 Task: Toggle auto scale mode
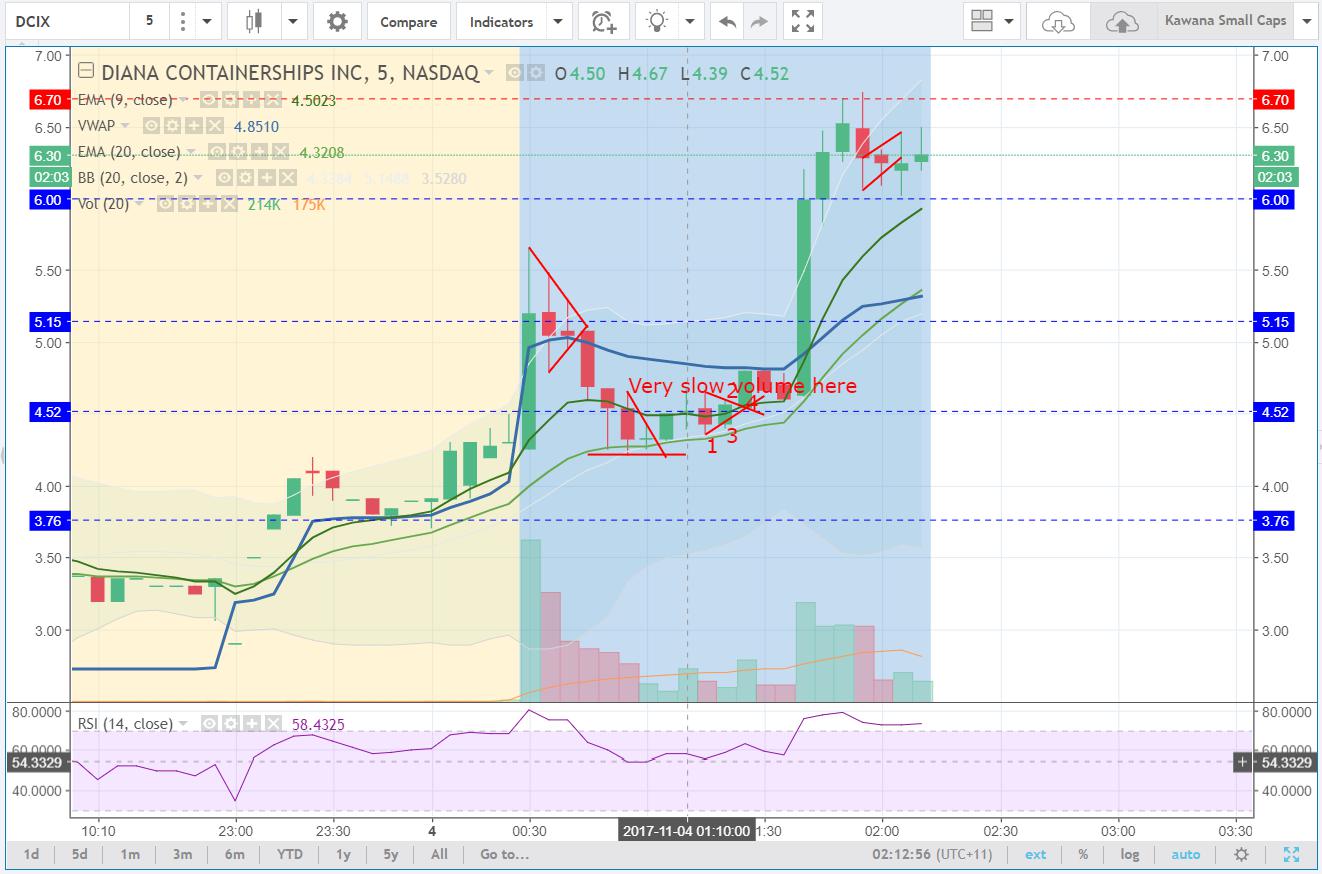pos(1186,855)
